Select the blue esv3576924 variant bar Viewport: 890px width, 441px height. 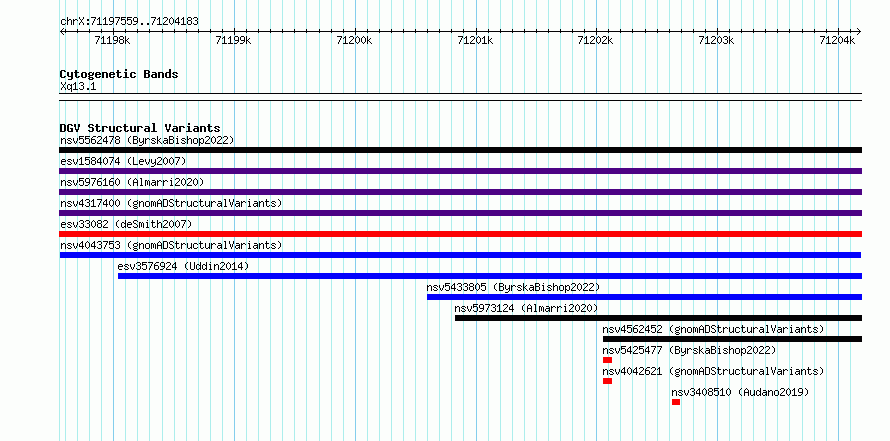point(490,276)
